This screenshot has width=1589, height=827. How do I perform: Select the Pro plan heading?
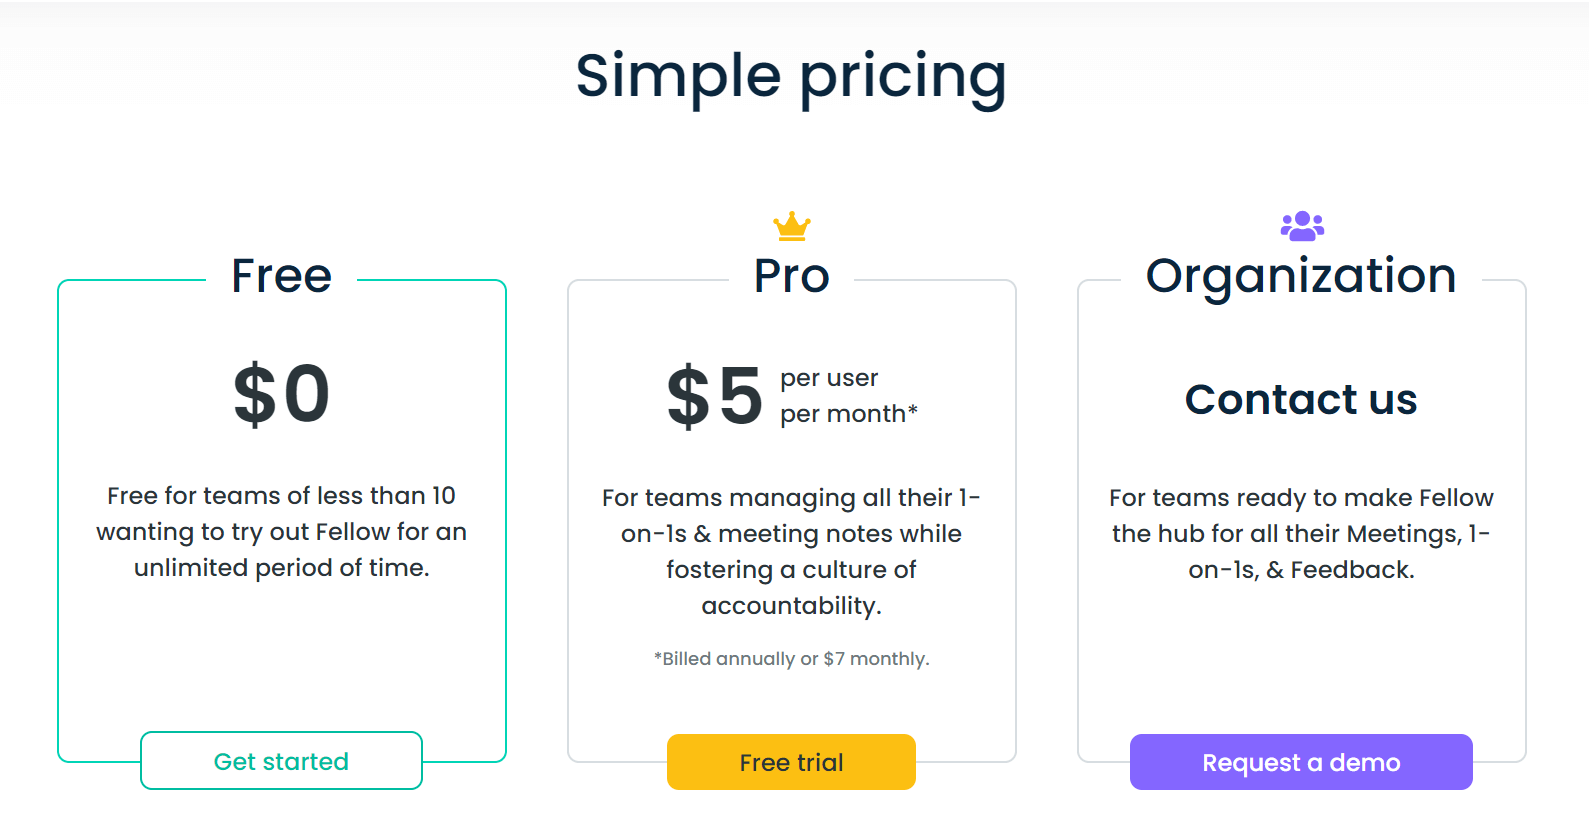tap(791, 276)
